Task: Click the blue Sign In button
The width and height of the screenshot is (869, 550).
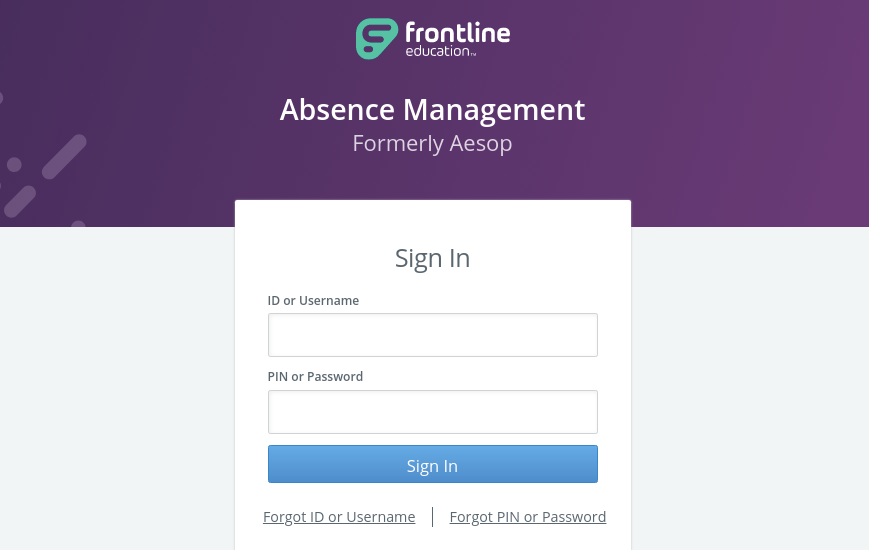Action: (433, 464)
